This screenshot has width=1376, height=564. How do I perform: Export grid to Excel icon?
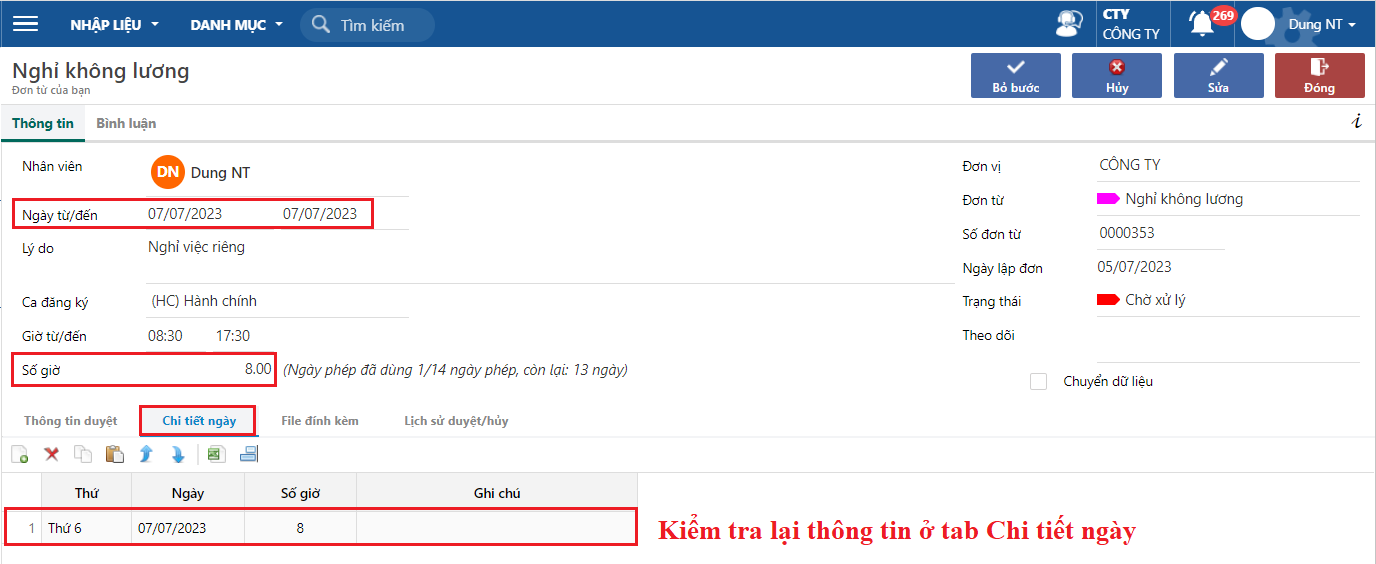[x=216, y=455]
